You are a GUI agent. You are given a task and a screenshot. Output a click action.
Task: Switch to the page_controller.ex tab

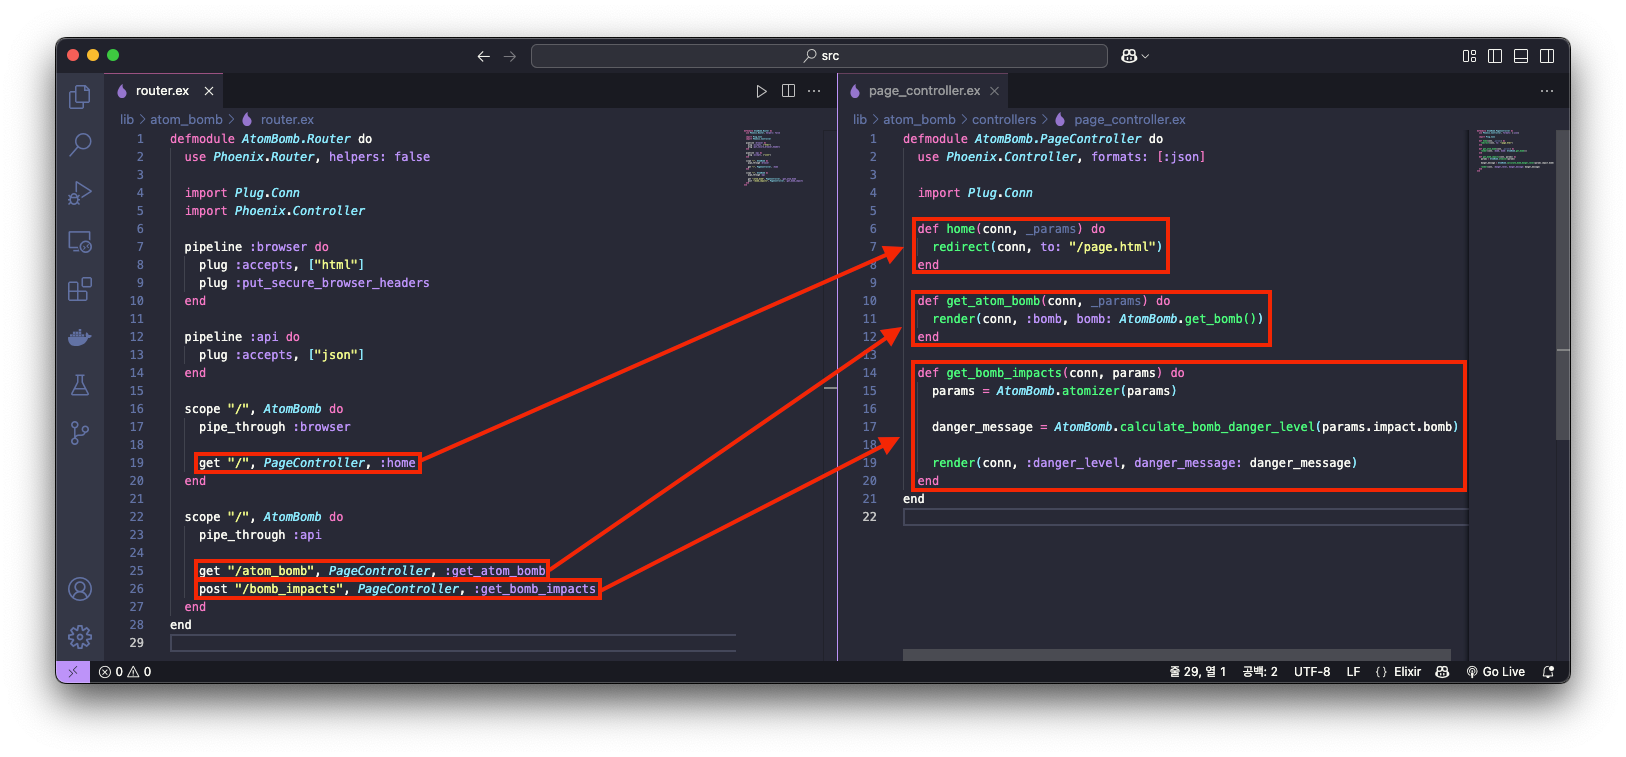pyautogui.click(x=924, y=91)
